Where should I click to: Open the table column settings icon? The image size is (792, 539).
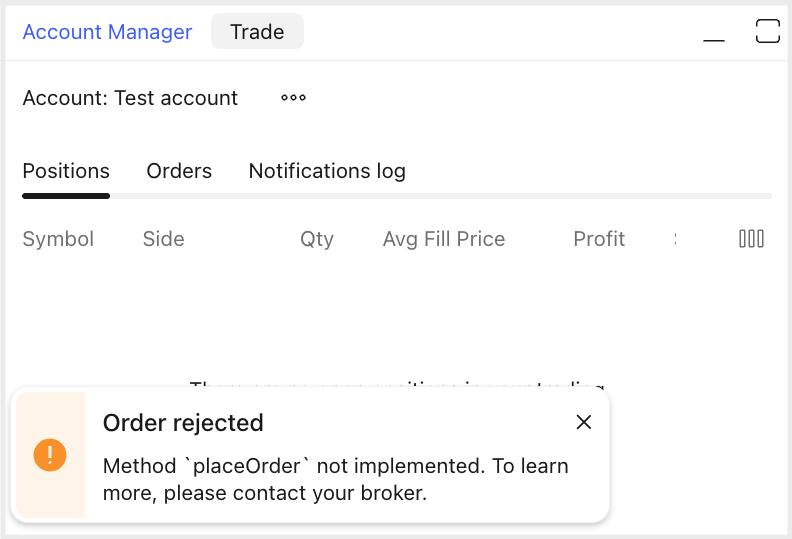point(751,239)
